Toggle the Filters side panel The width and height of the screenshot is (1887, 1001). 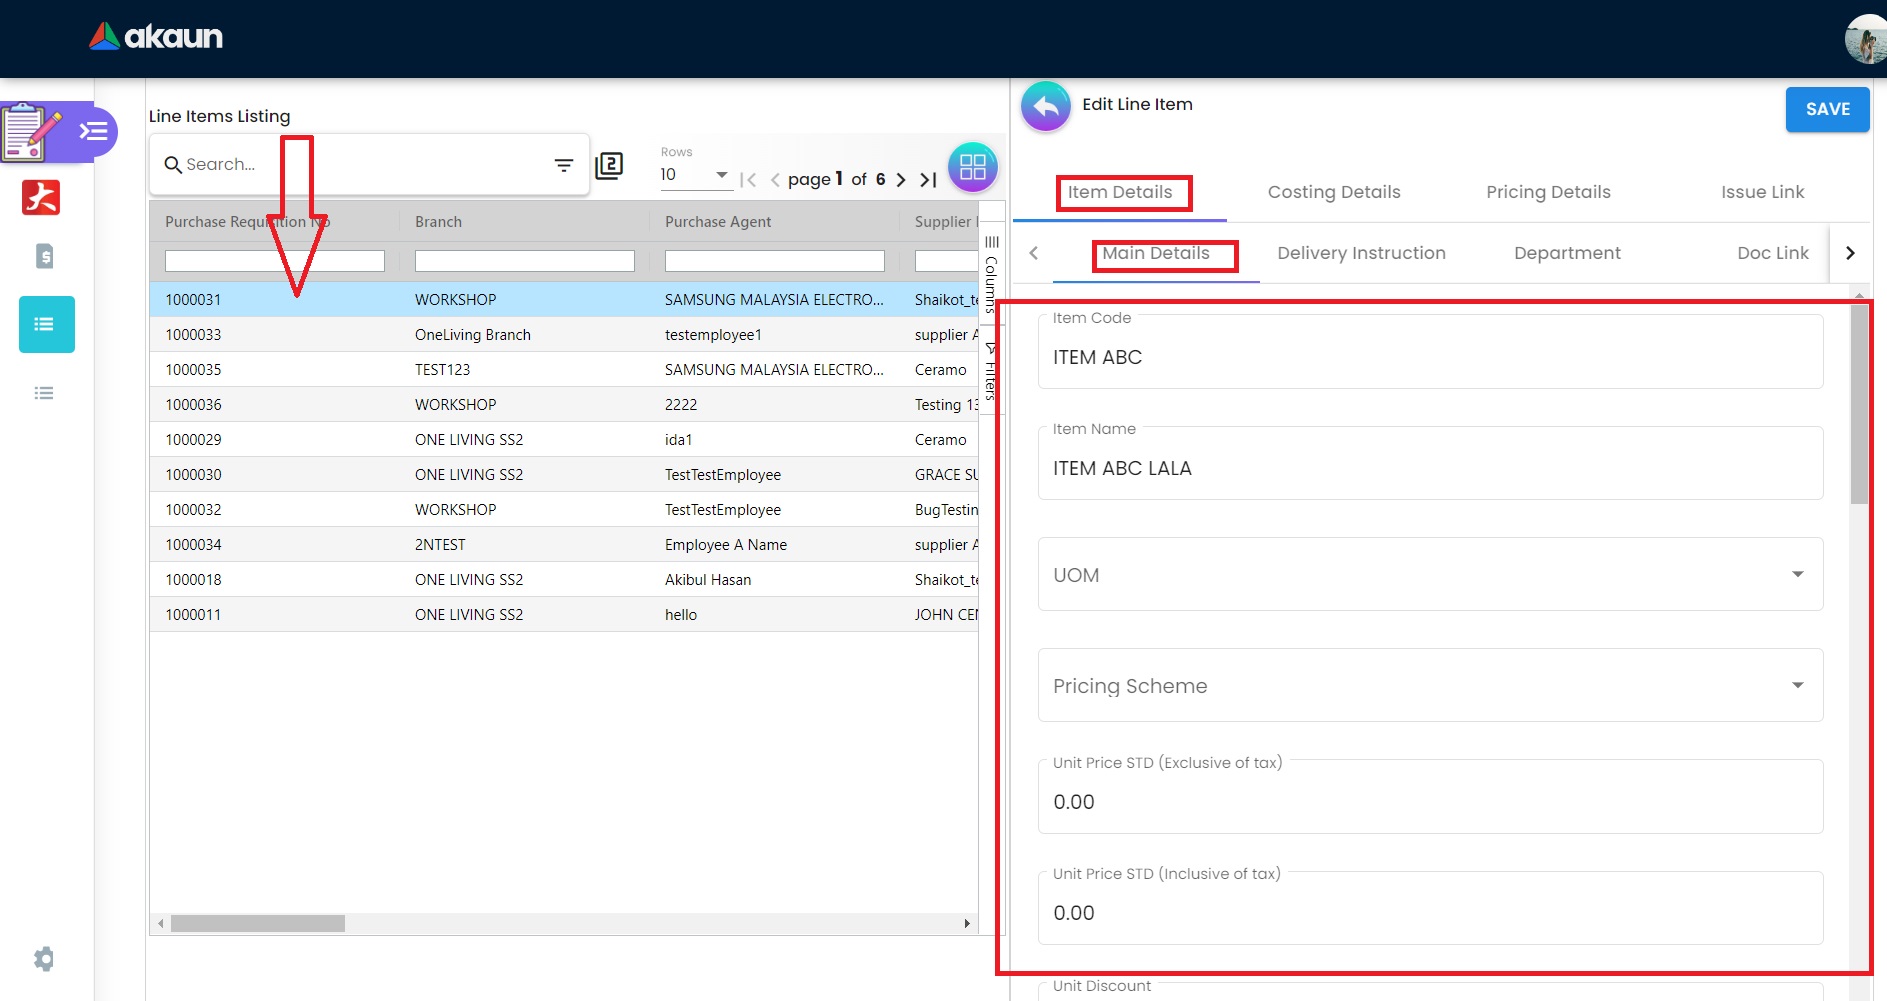click(991, 371)
